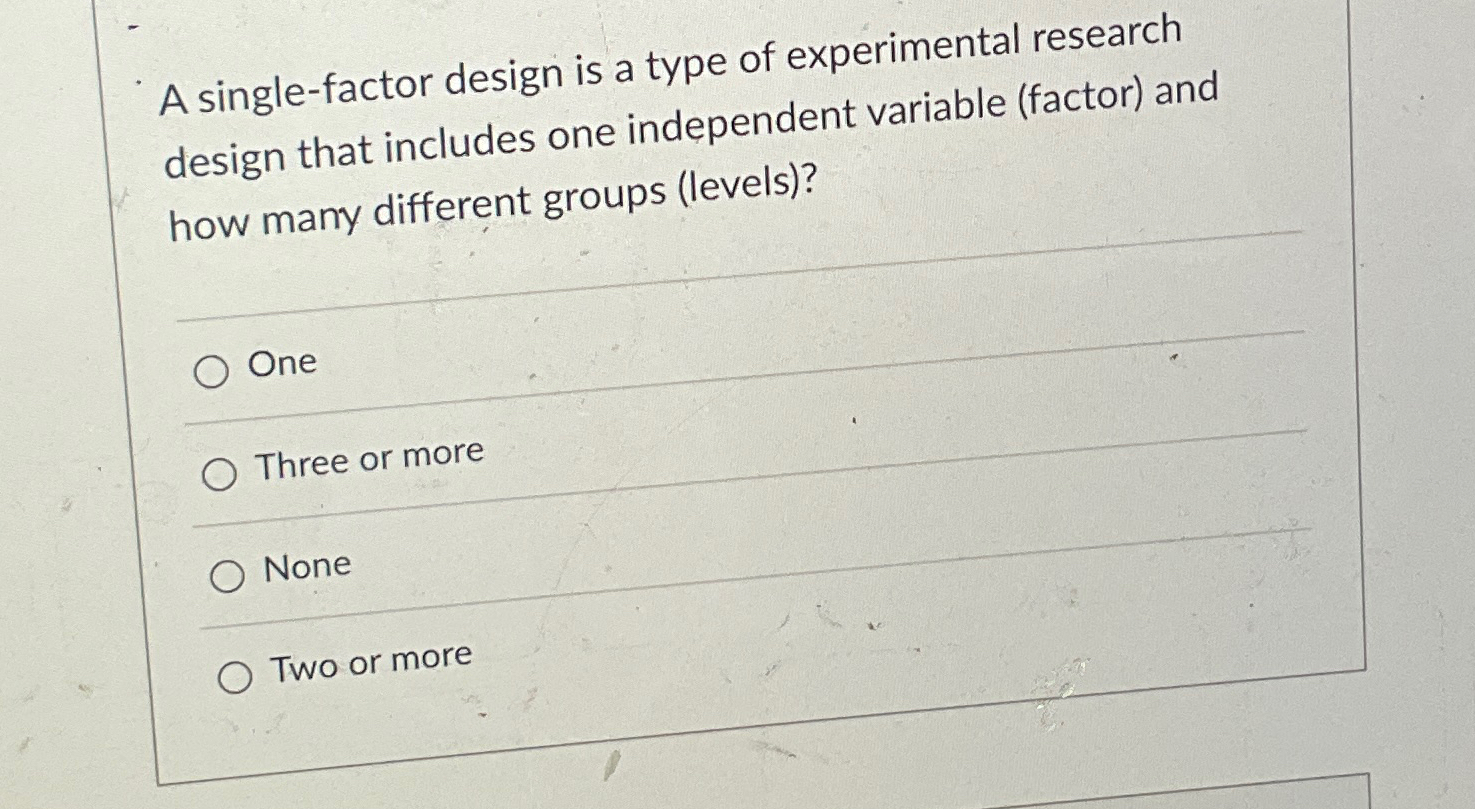Screen dimensions: 1475x809
Task: Select the radio button for "One"
Action: click(213, 370)
